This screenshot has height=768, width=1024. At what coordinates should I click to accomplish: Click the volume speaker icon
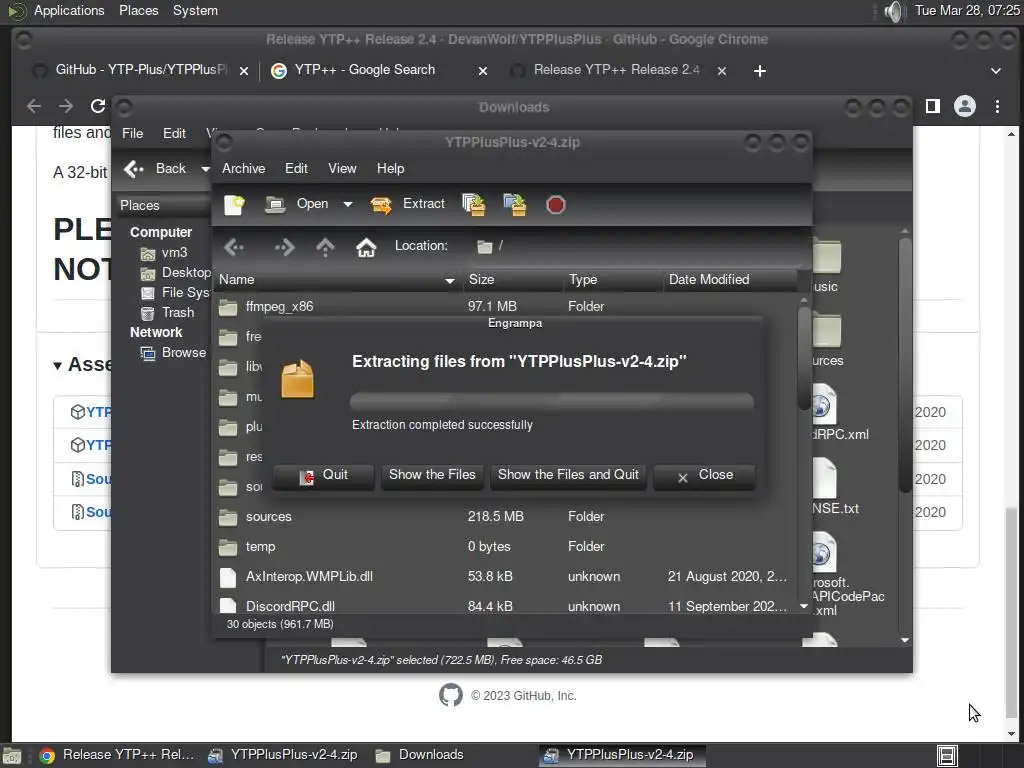893,11
